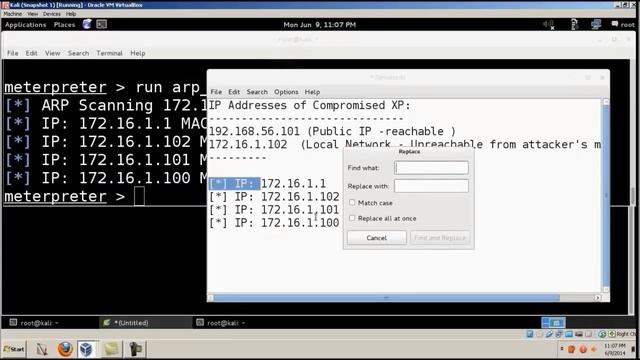
Task: Click the meterpreter prompt cursor in terminal
Action: pyautogui.click(x=139, y=196)
